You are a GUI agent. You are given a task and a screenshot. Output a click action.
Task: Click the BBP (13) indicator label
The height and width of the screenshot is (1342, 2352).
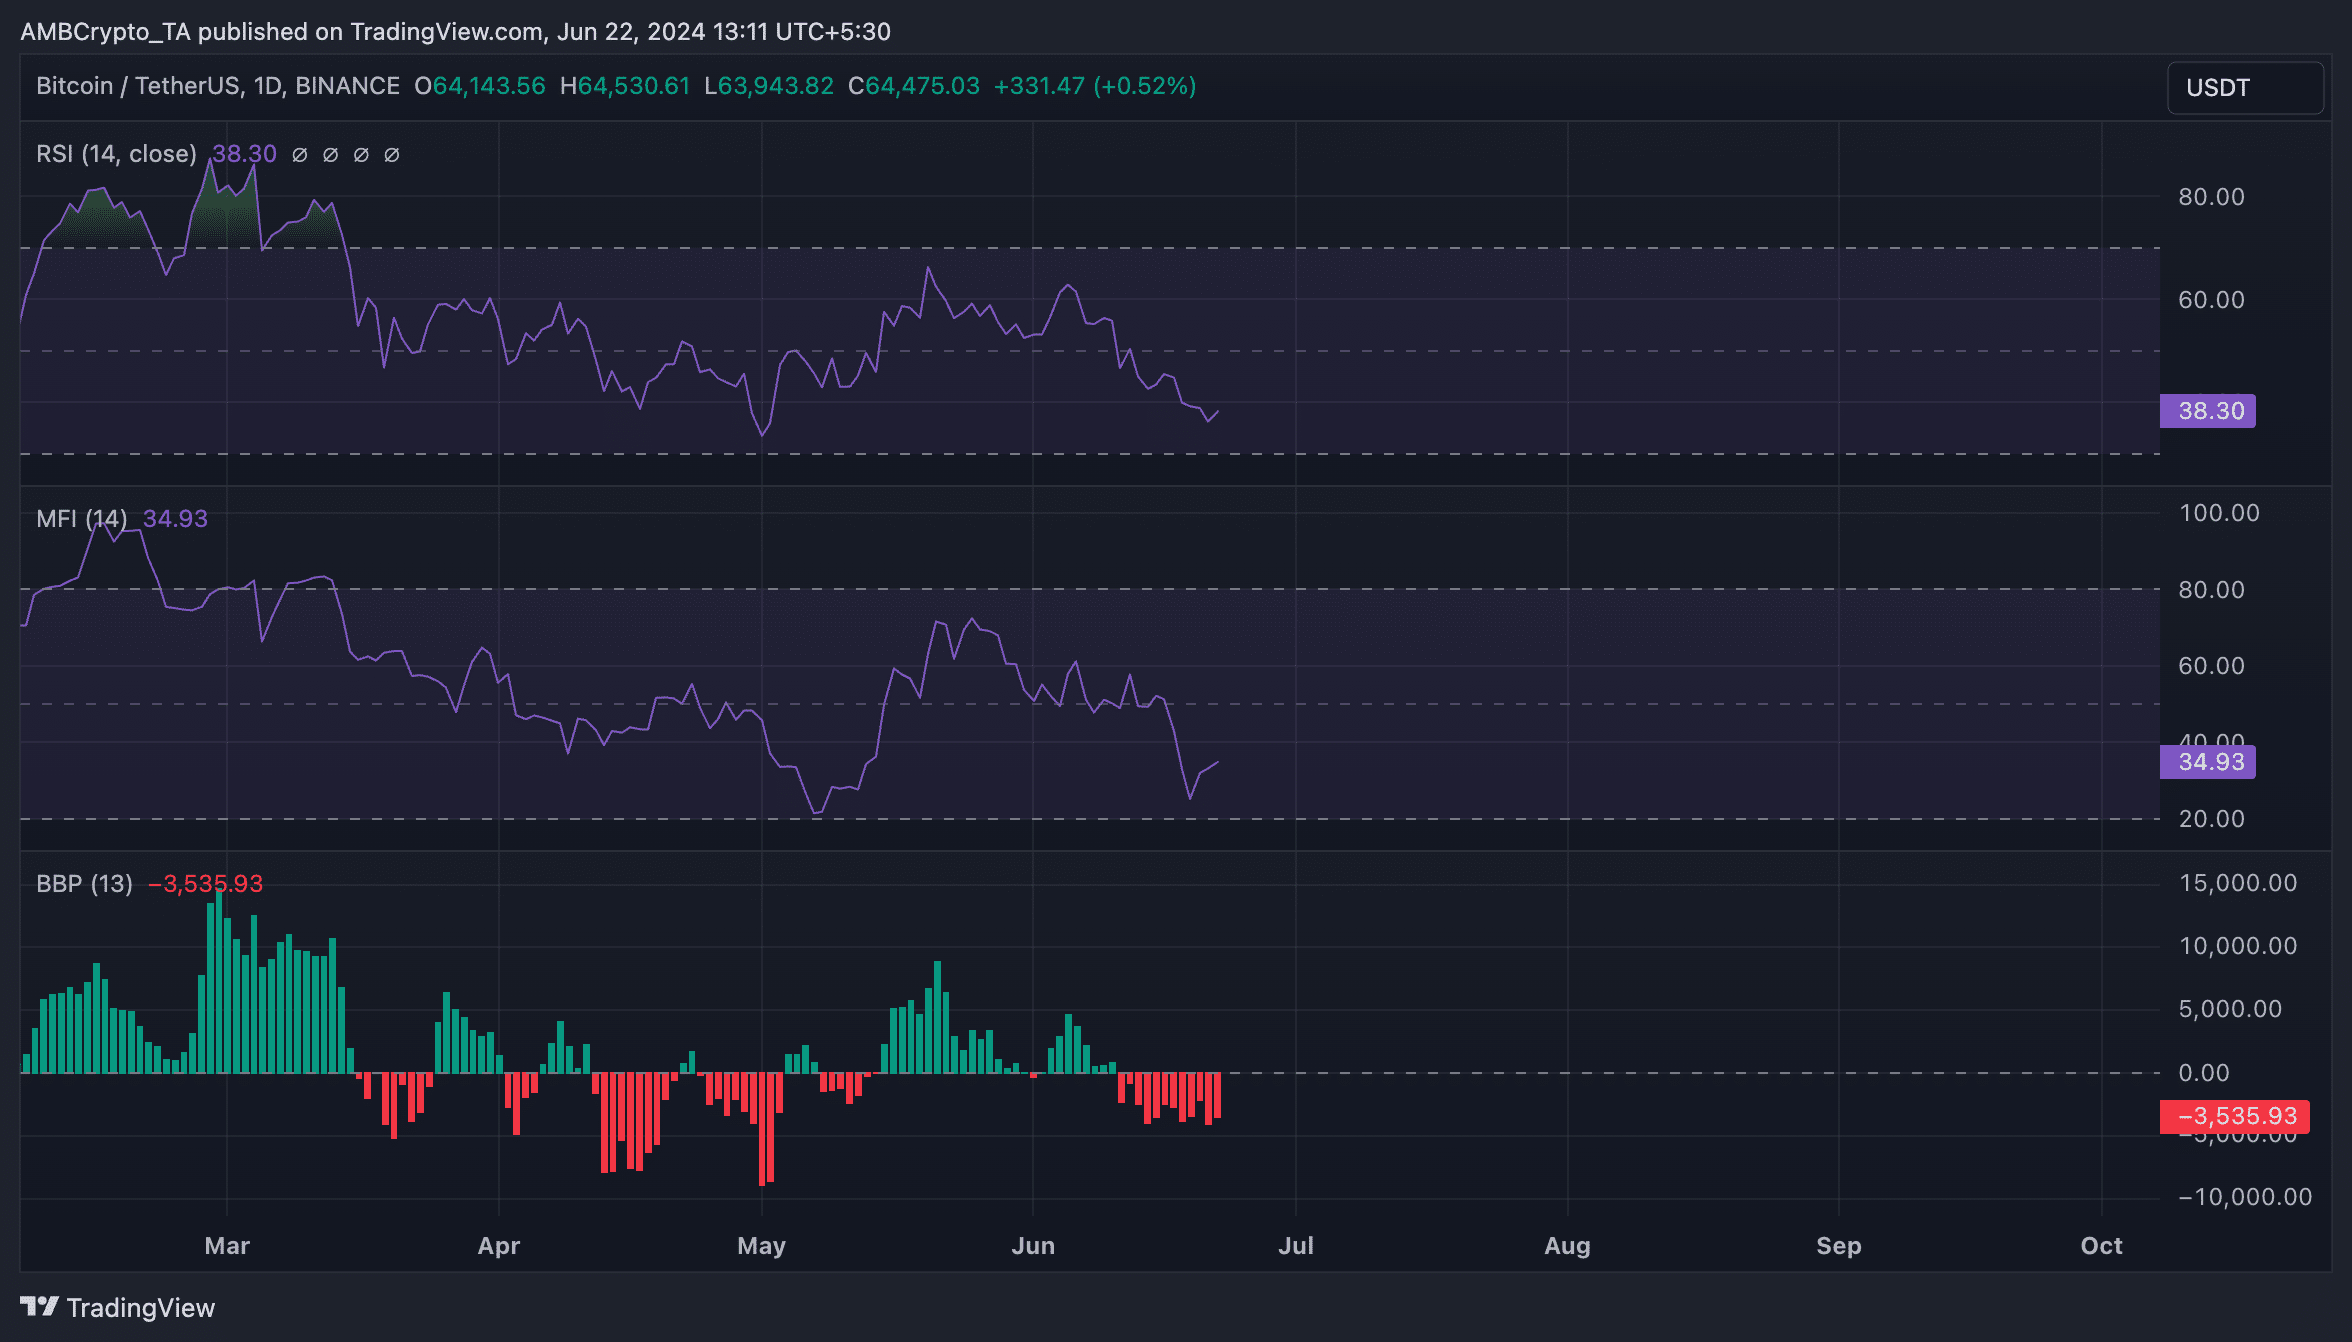click(x=84, y=884)
